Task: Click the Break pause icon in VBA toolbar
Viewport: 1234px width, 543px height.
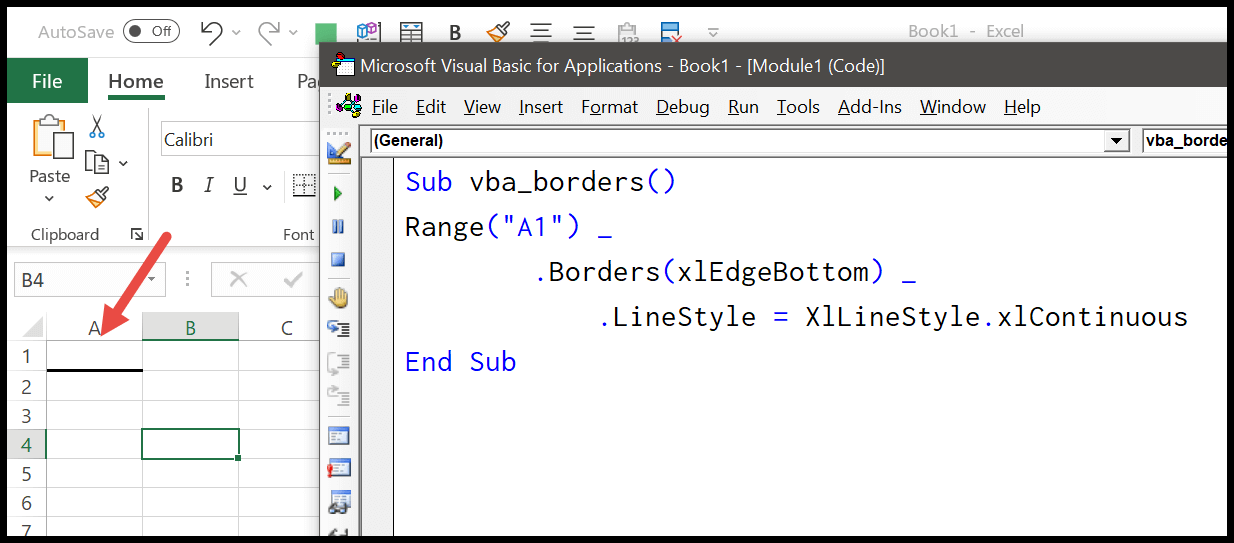Action: coord(338,227)
